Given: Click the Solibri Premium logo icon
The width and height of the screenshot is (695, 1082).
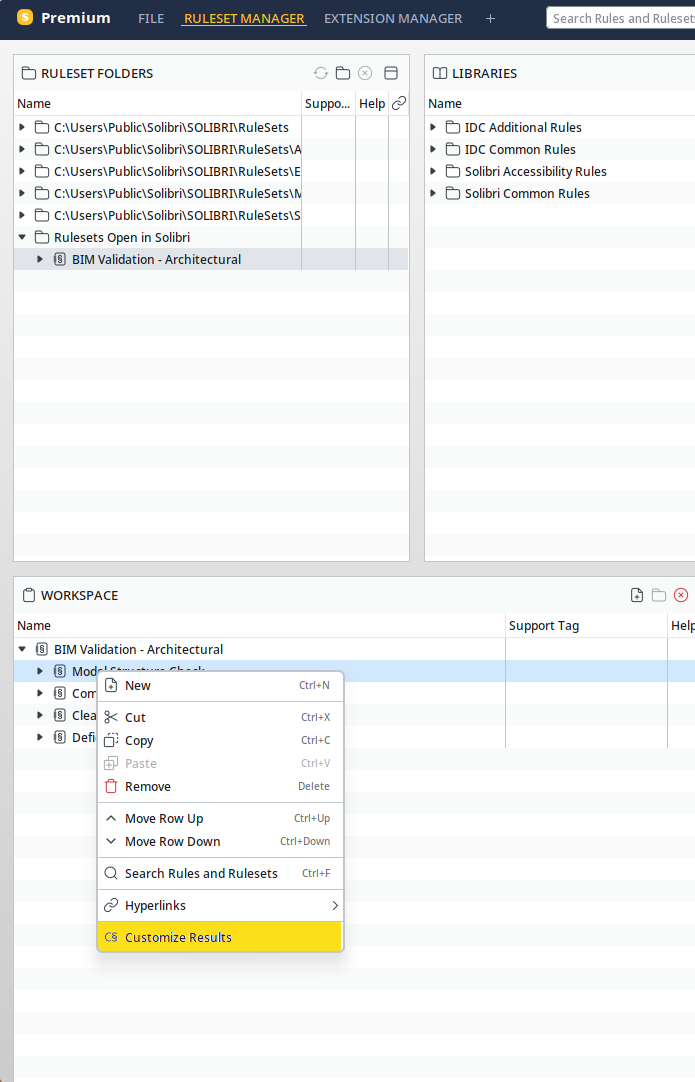Looking at the screenshot, I should (25, 17).
